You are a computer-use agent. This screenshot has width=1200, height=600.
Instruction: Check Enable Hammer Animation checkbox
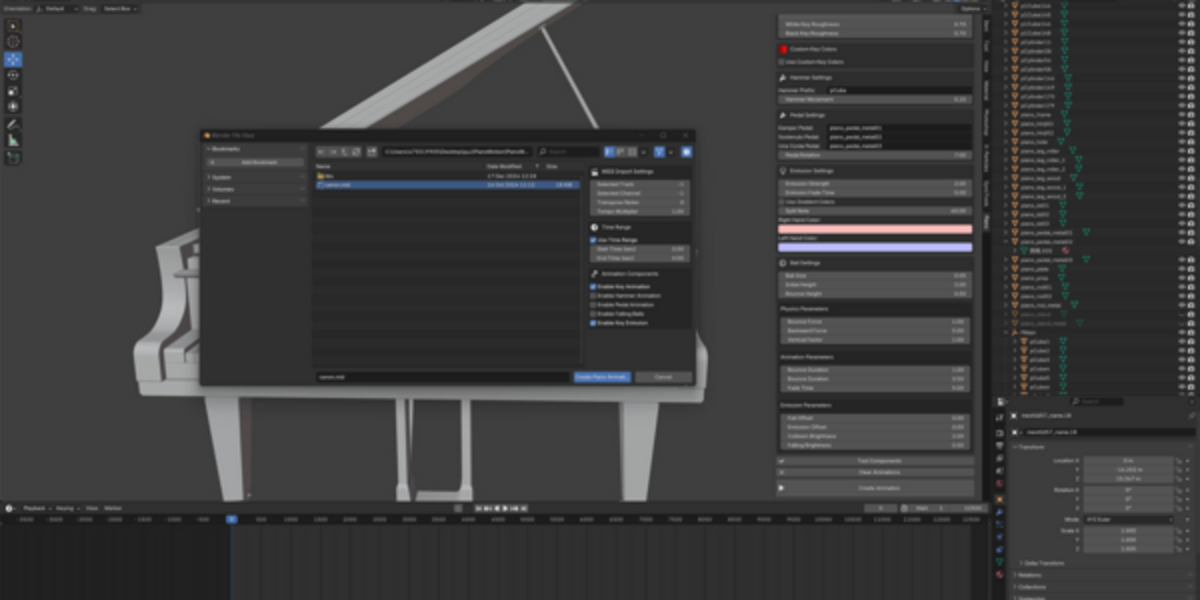(x=593, y=296)
